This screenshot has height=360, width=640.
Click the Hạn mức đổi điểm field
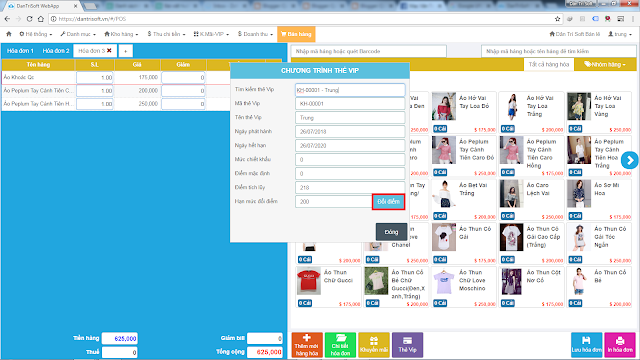pyautogui.click(x=333, y=202)
